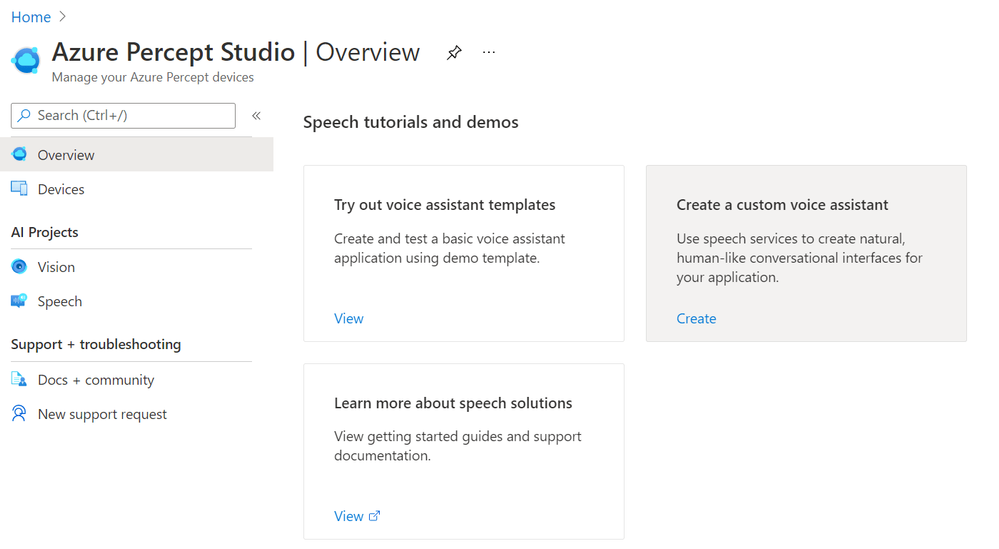View speech solutions documentation link

pyautogui.click(x=349, y=516)
